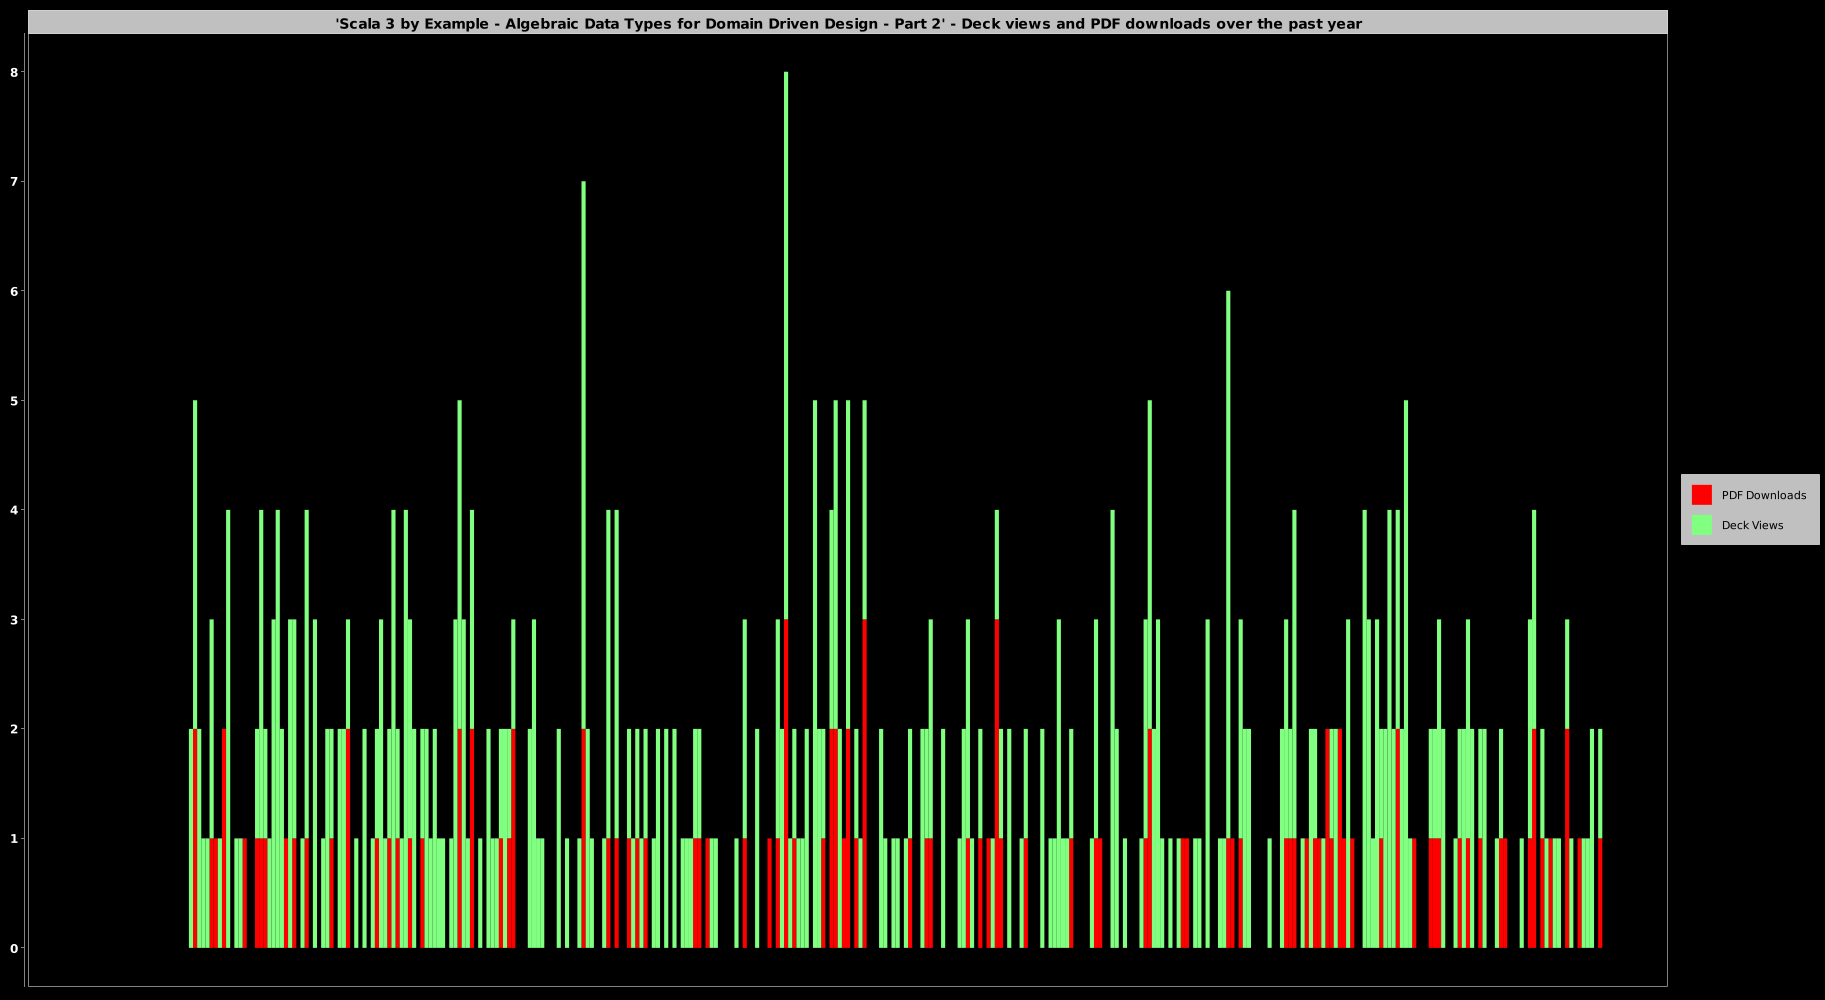Click the bar peaking at 7
Image resolution: width=1825 pixels, height=1000 pixels.
coord(584,565)
